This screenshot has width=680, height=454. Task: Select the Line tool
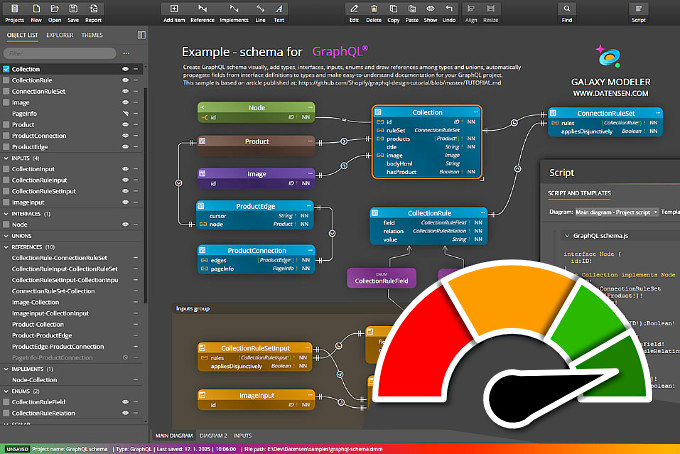[260, 13]
